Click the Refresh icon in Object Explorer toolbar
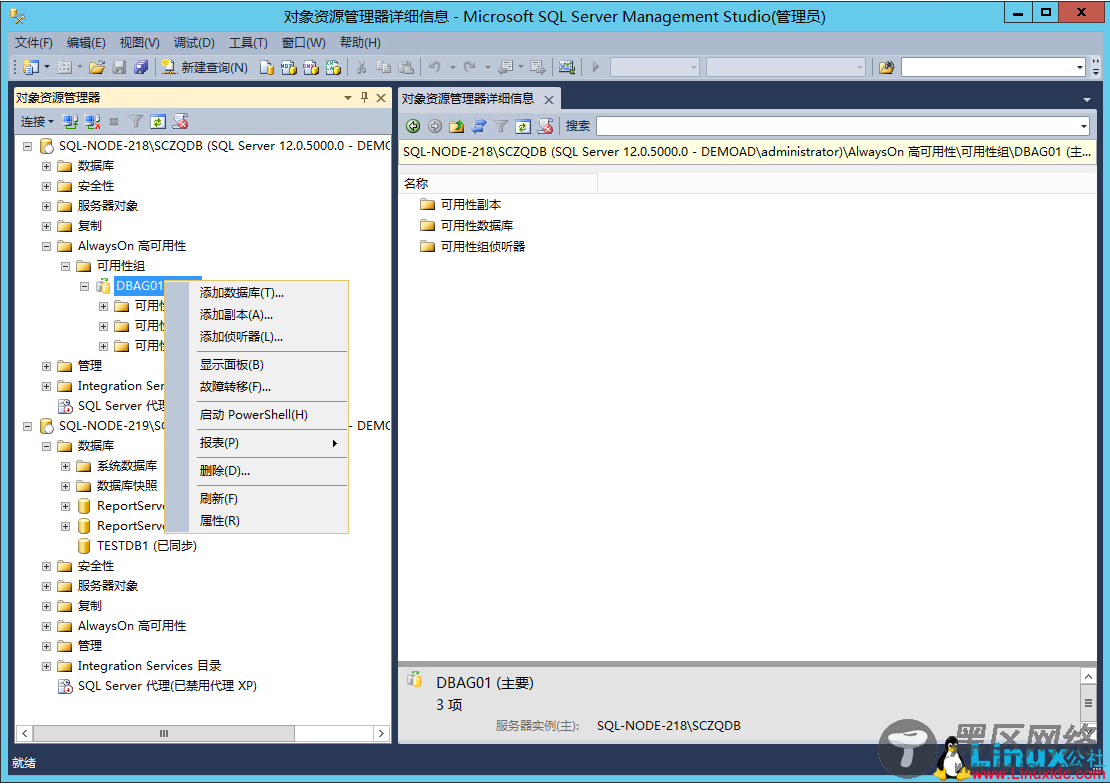 point(158,122)
